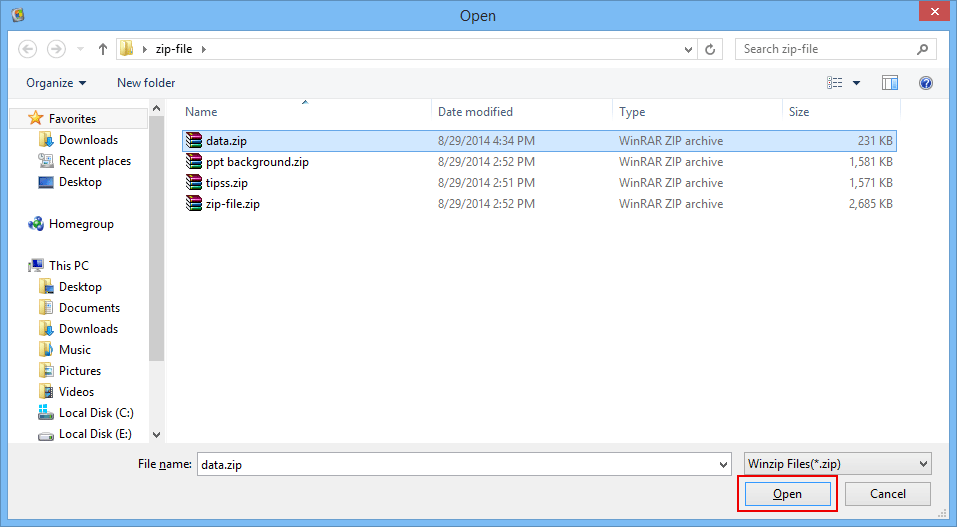Click the New folder button
This screenshot has height=527, width=957.
tap(146, 82)
